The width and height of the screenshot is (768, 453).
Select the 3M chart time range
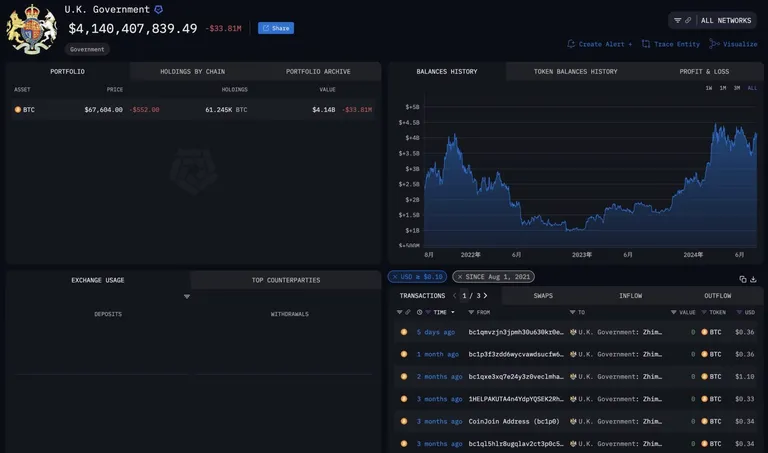click(737, 88)
